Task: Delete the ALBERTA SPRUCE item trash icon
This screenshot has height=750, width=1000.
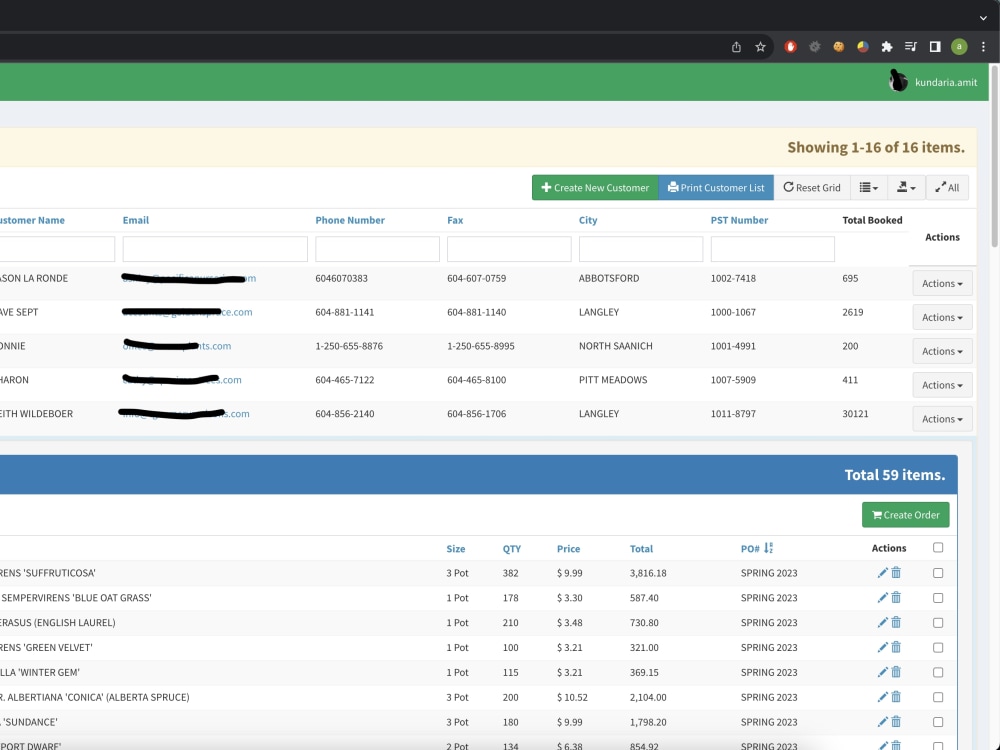Action: click(896, 697)
